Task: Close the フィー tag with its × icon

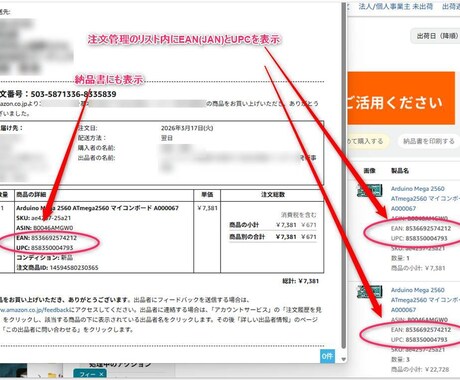Action: coord(101,374)
